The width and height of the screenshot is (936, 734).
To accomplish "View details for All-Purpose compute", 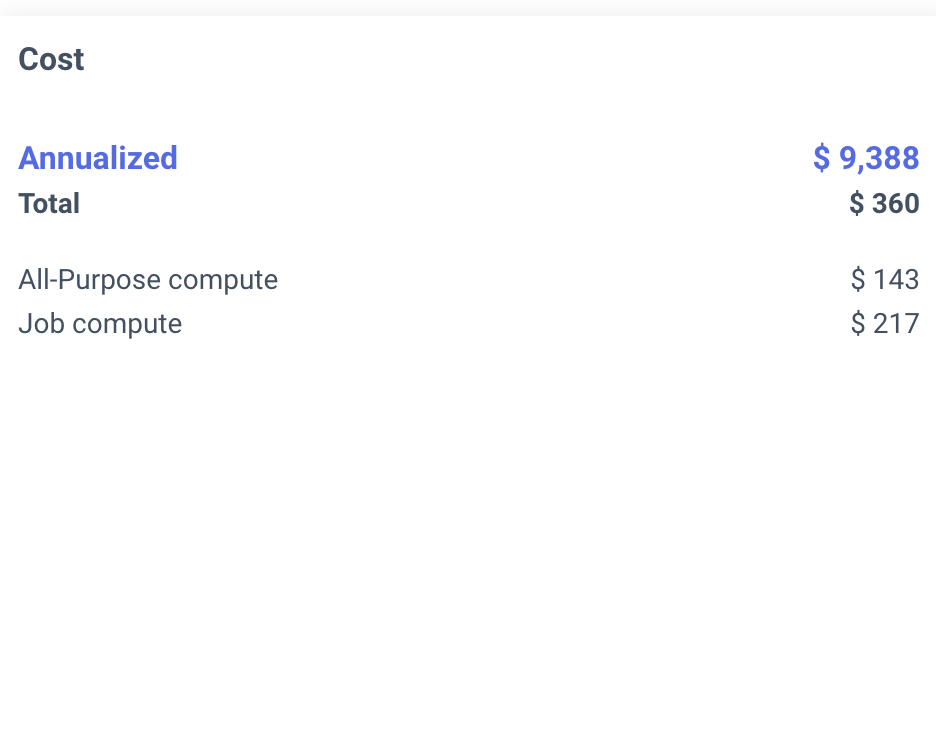I will point(148,280).
